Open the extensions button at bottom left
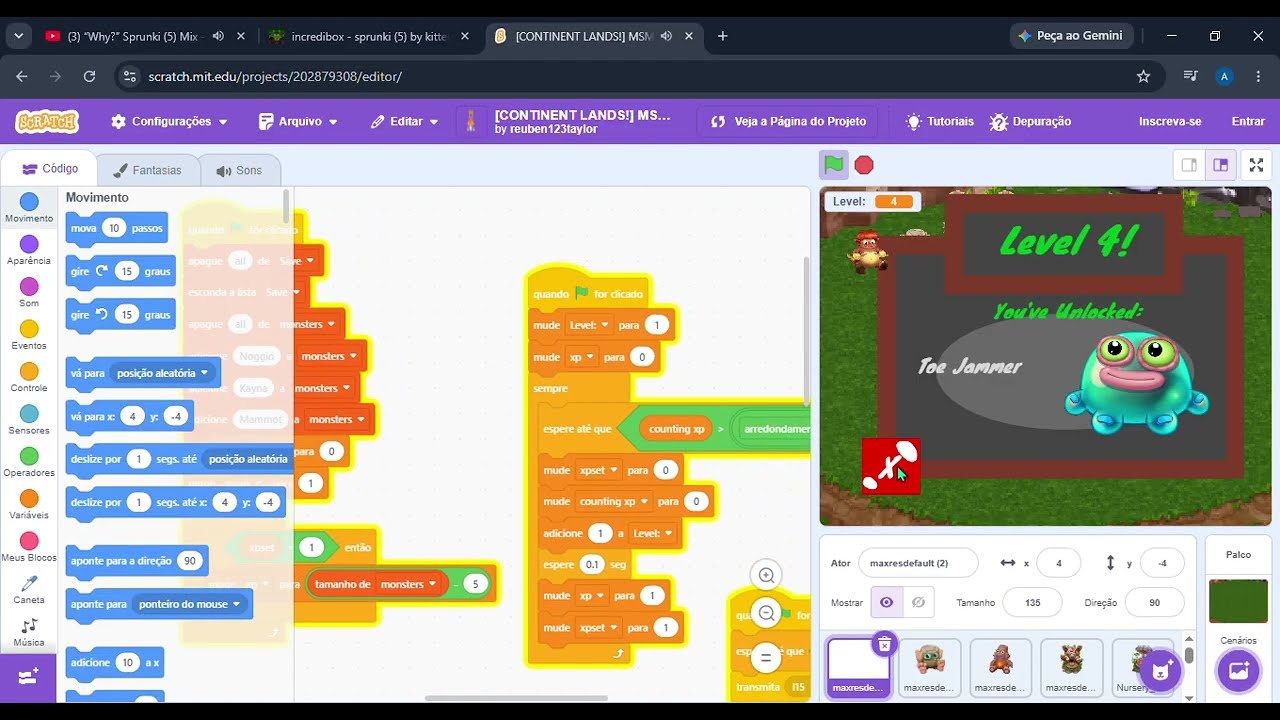1280x720 pixels. [28, 676]
